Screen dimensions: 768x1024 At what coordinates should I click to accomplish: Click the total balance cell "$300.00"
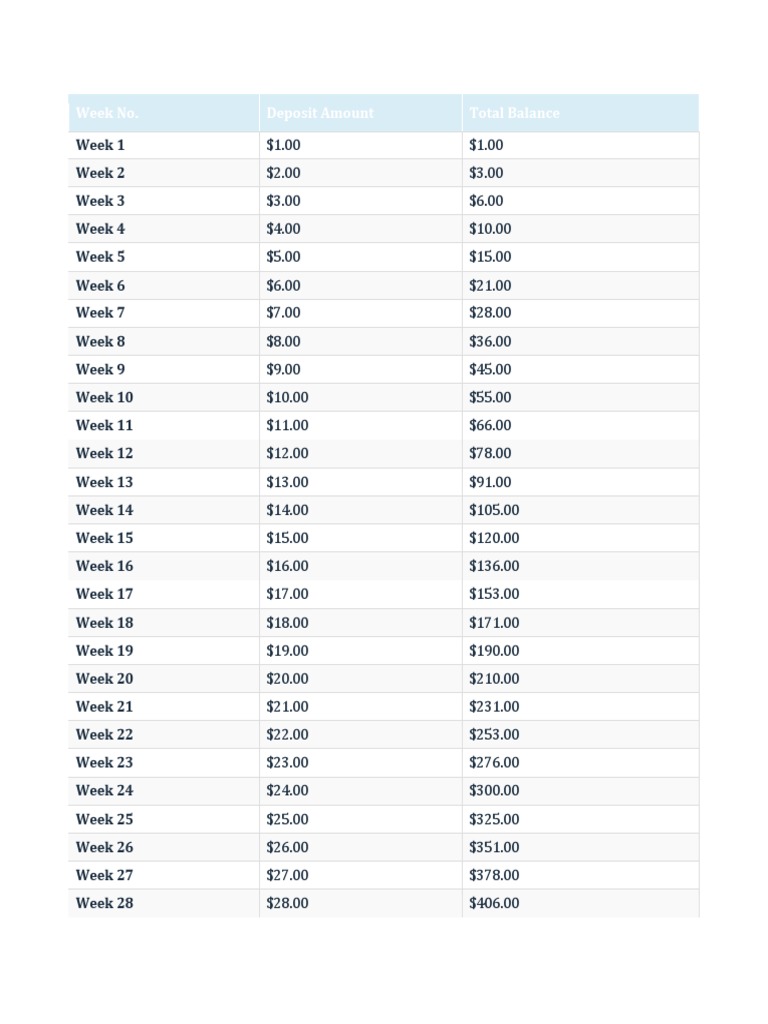coord(494,790)
